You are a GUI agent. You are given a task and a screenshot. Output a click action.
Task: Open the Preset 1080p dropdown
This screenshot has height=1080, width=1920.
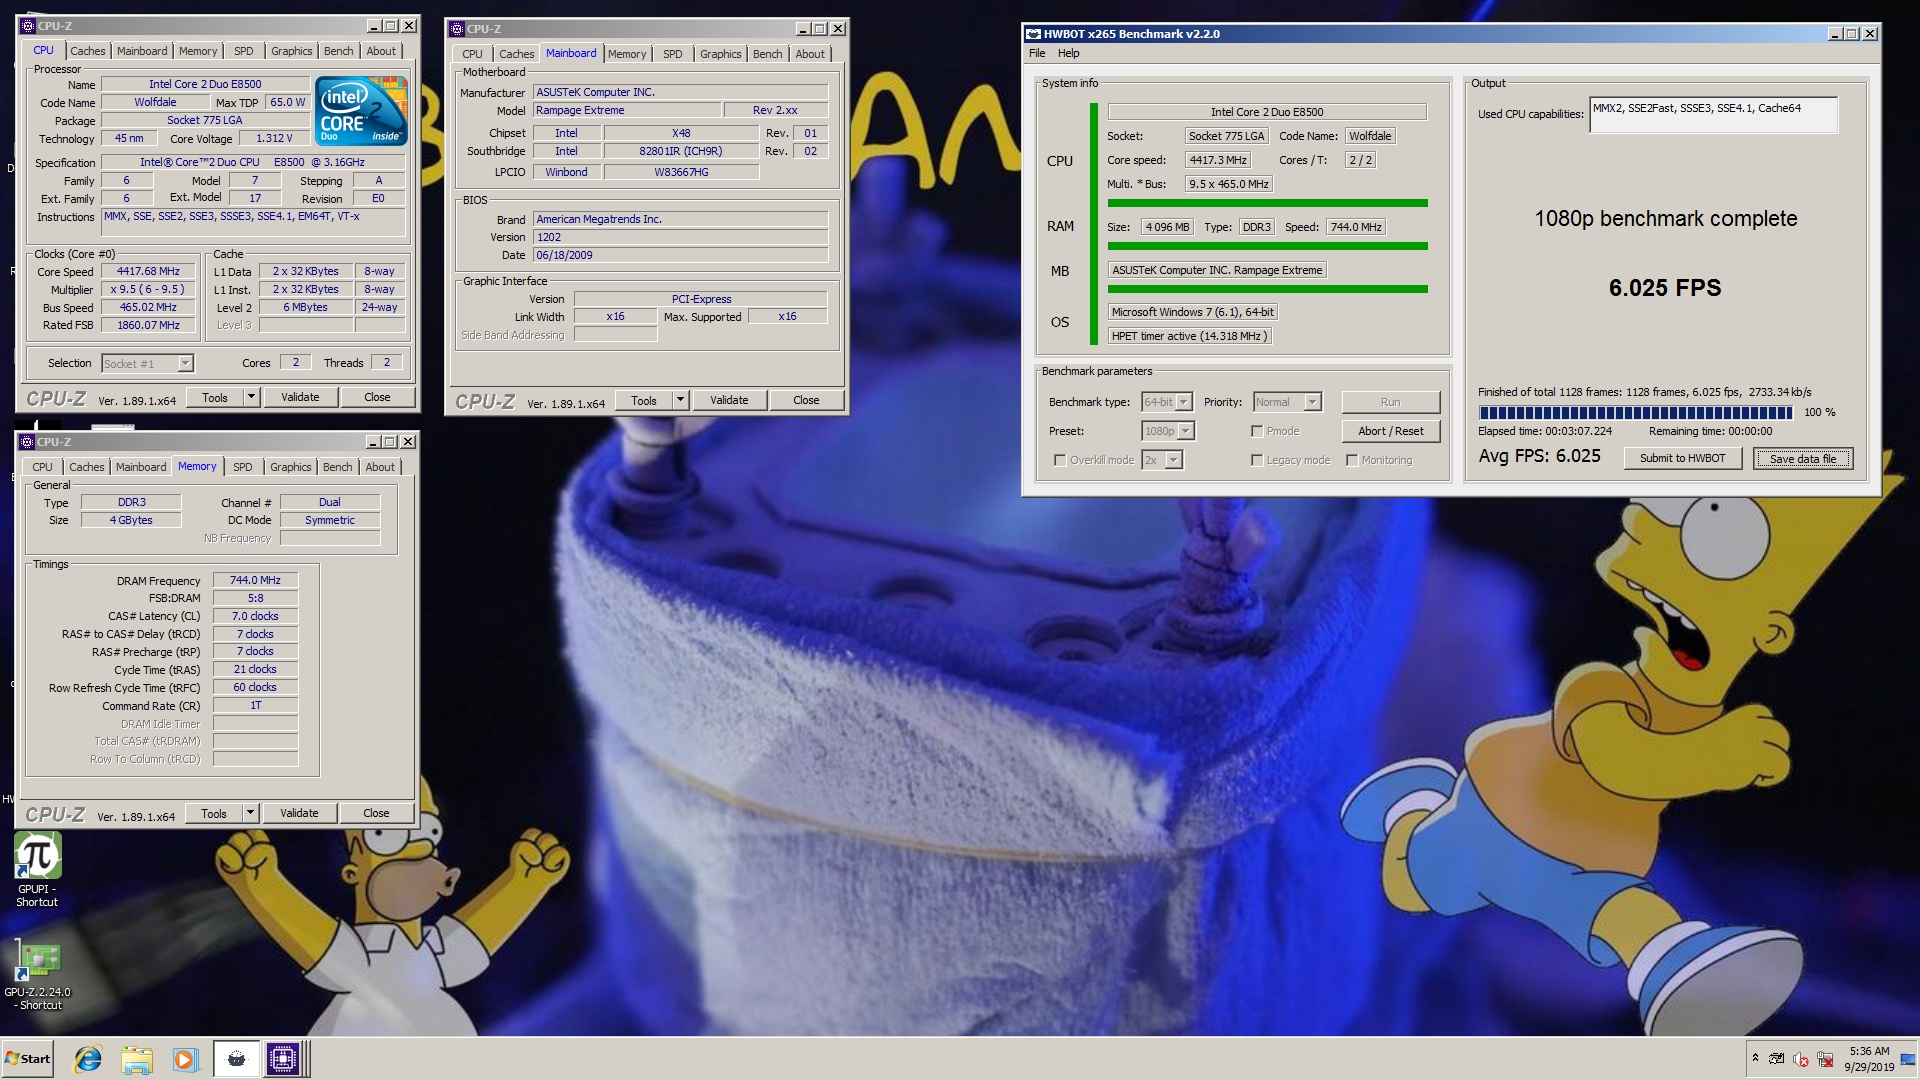click(x=1168, y=431)
